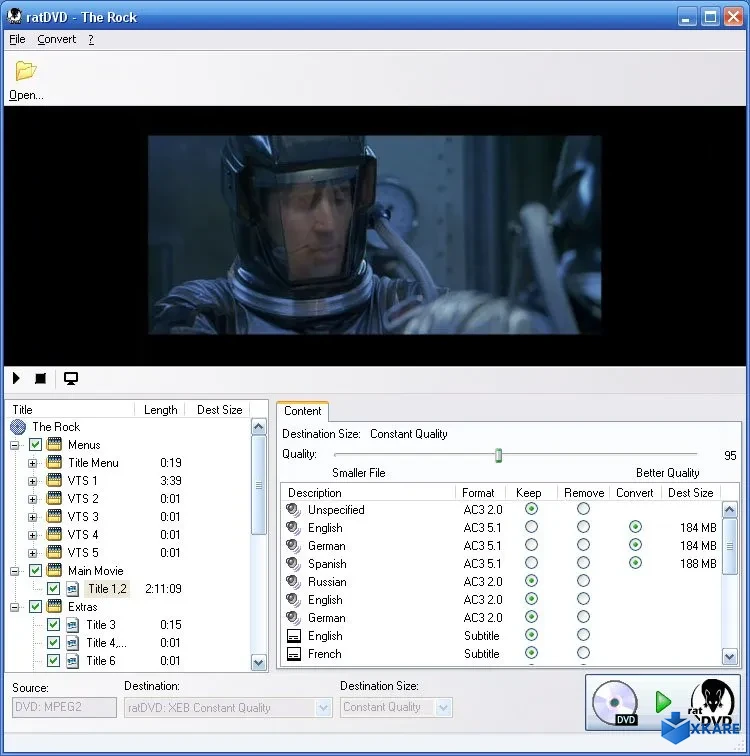750x756 pixels.
Task: Click the Source DVD: MPEG2 field
Action: (x=64, y=707)
